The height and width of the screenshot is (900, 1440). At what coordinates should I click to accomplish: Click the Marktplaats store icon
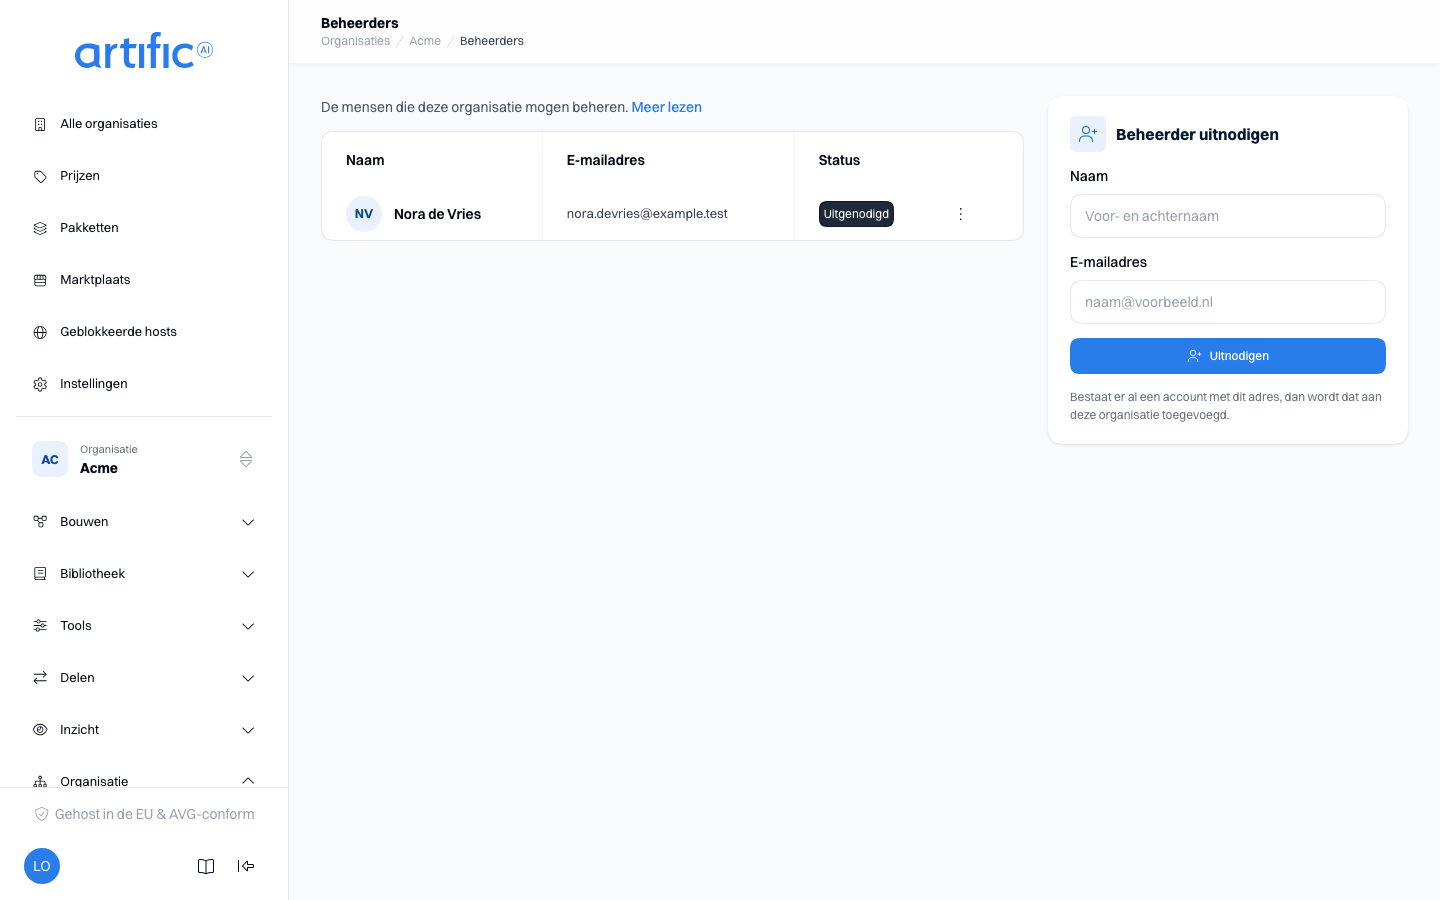click(40, 280)
